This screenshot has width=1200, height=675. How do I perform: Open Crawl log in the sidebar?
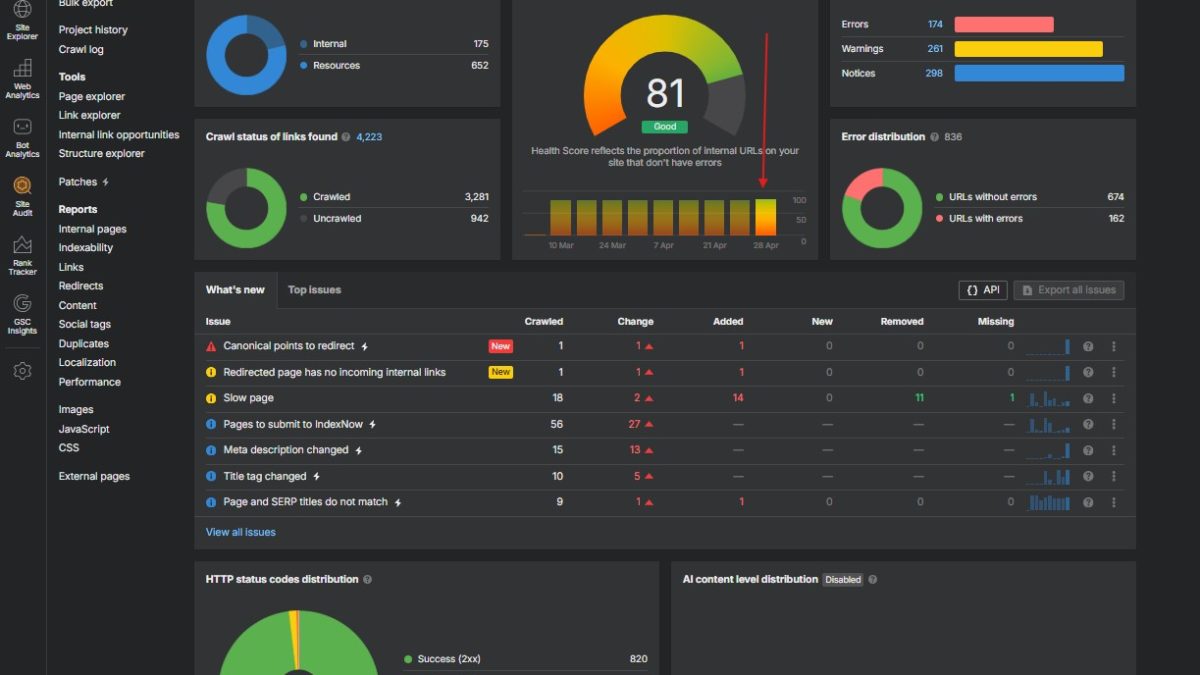(81, 49)
